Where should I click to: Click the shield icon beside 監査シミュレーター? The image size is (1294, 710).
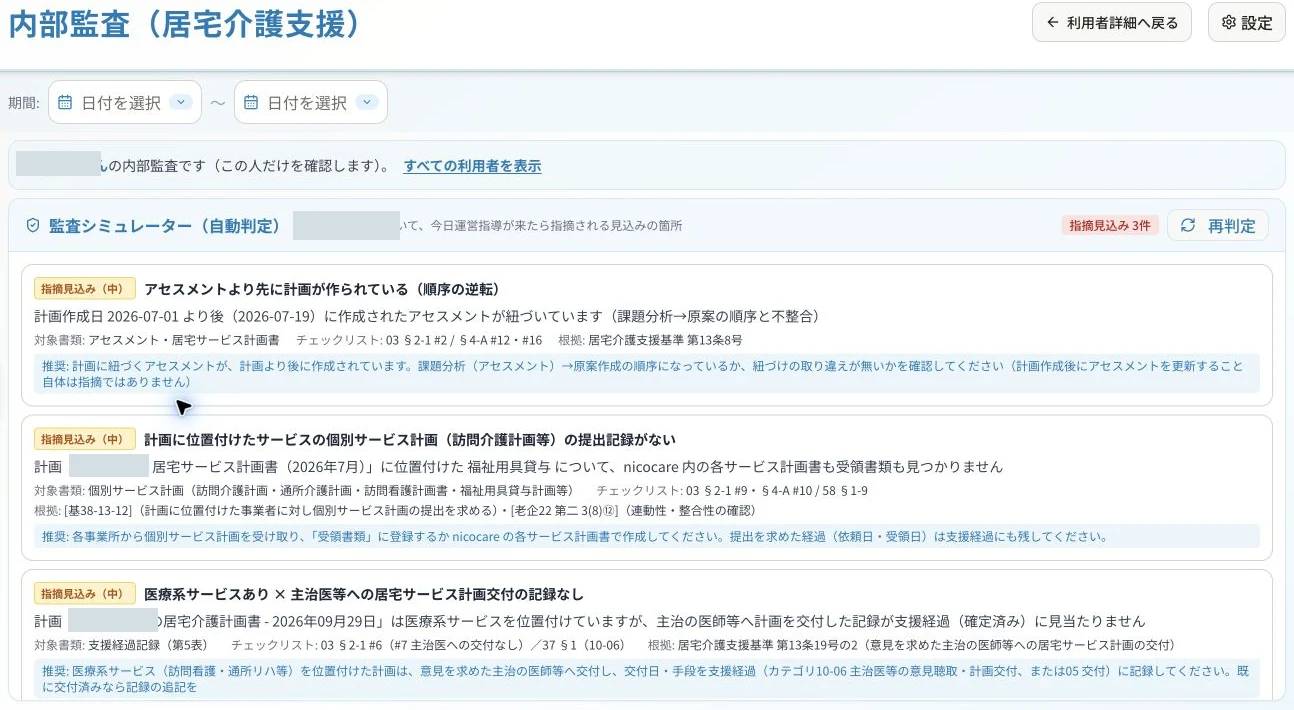coord(32,226)
